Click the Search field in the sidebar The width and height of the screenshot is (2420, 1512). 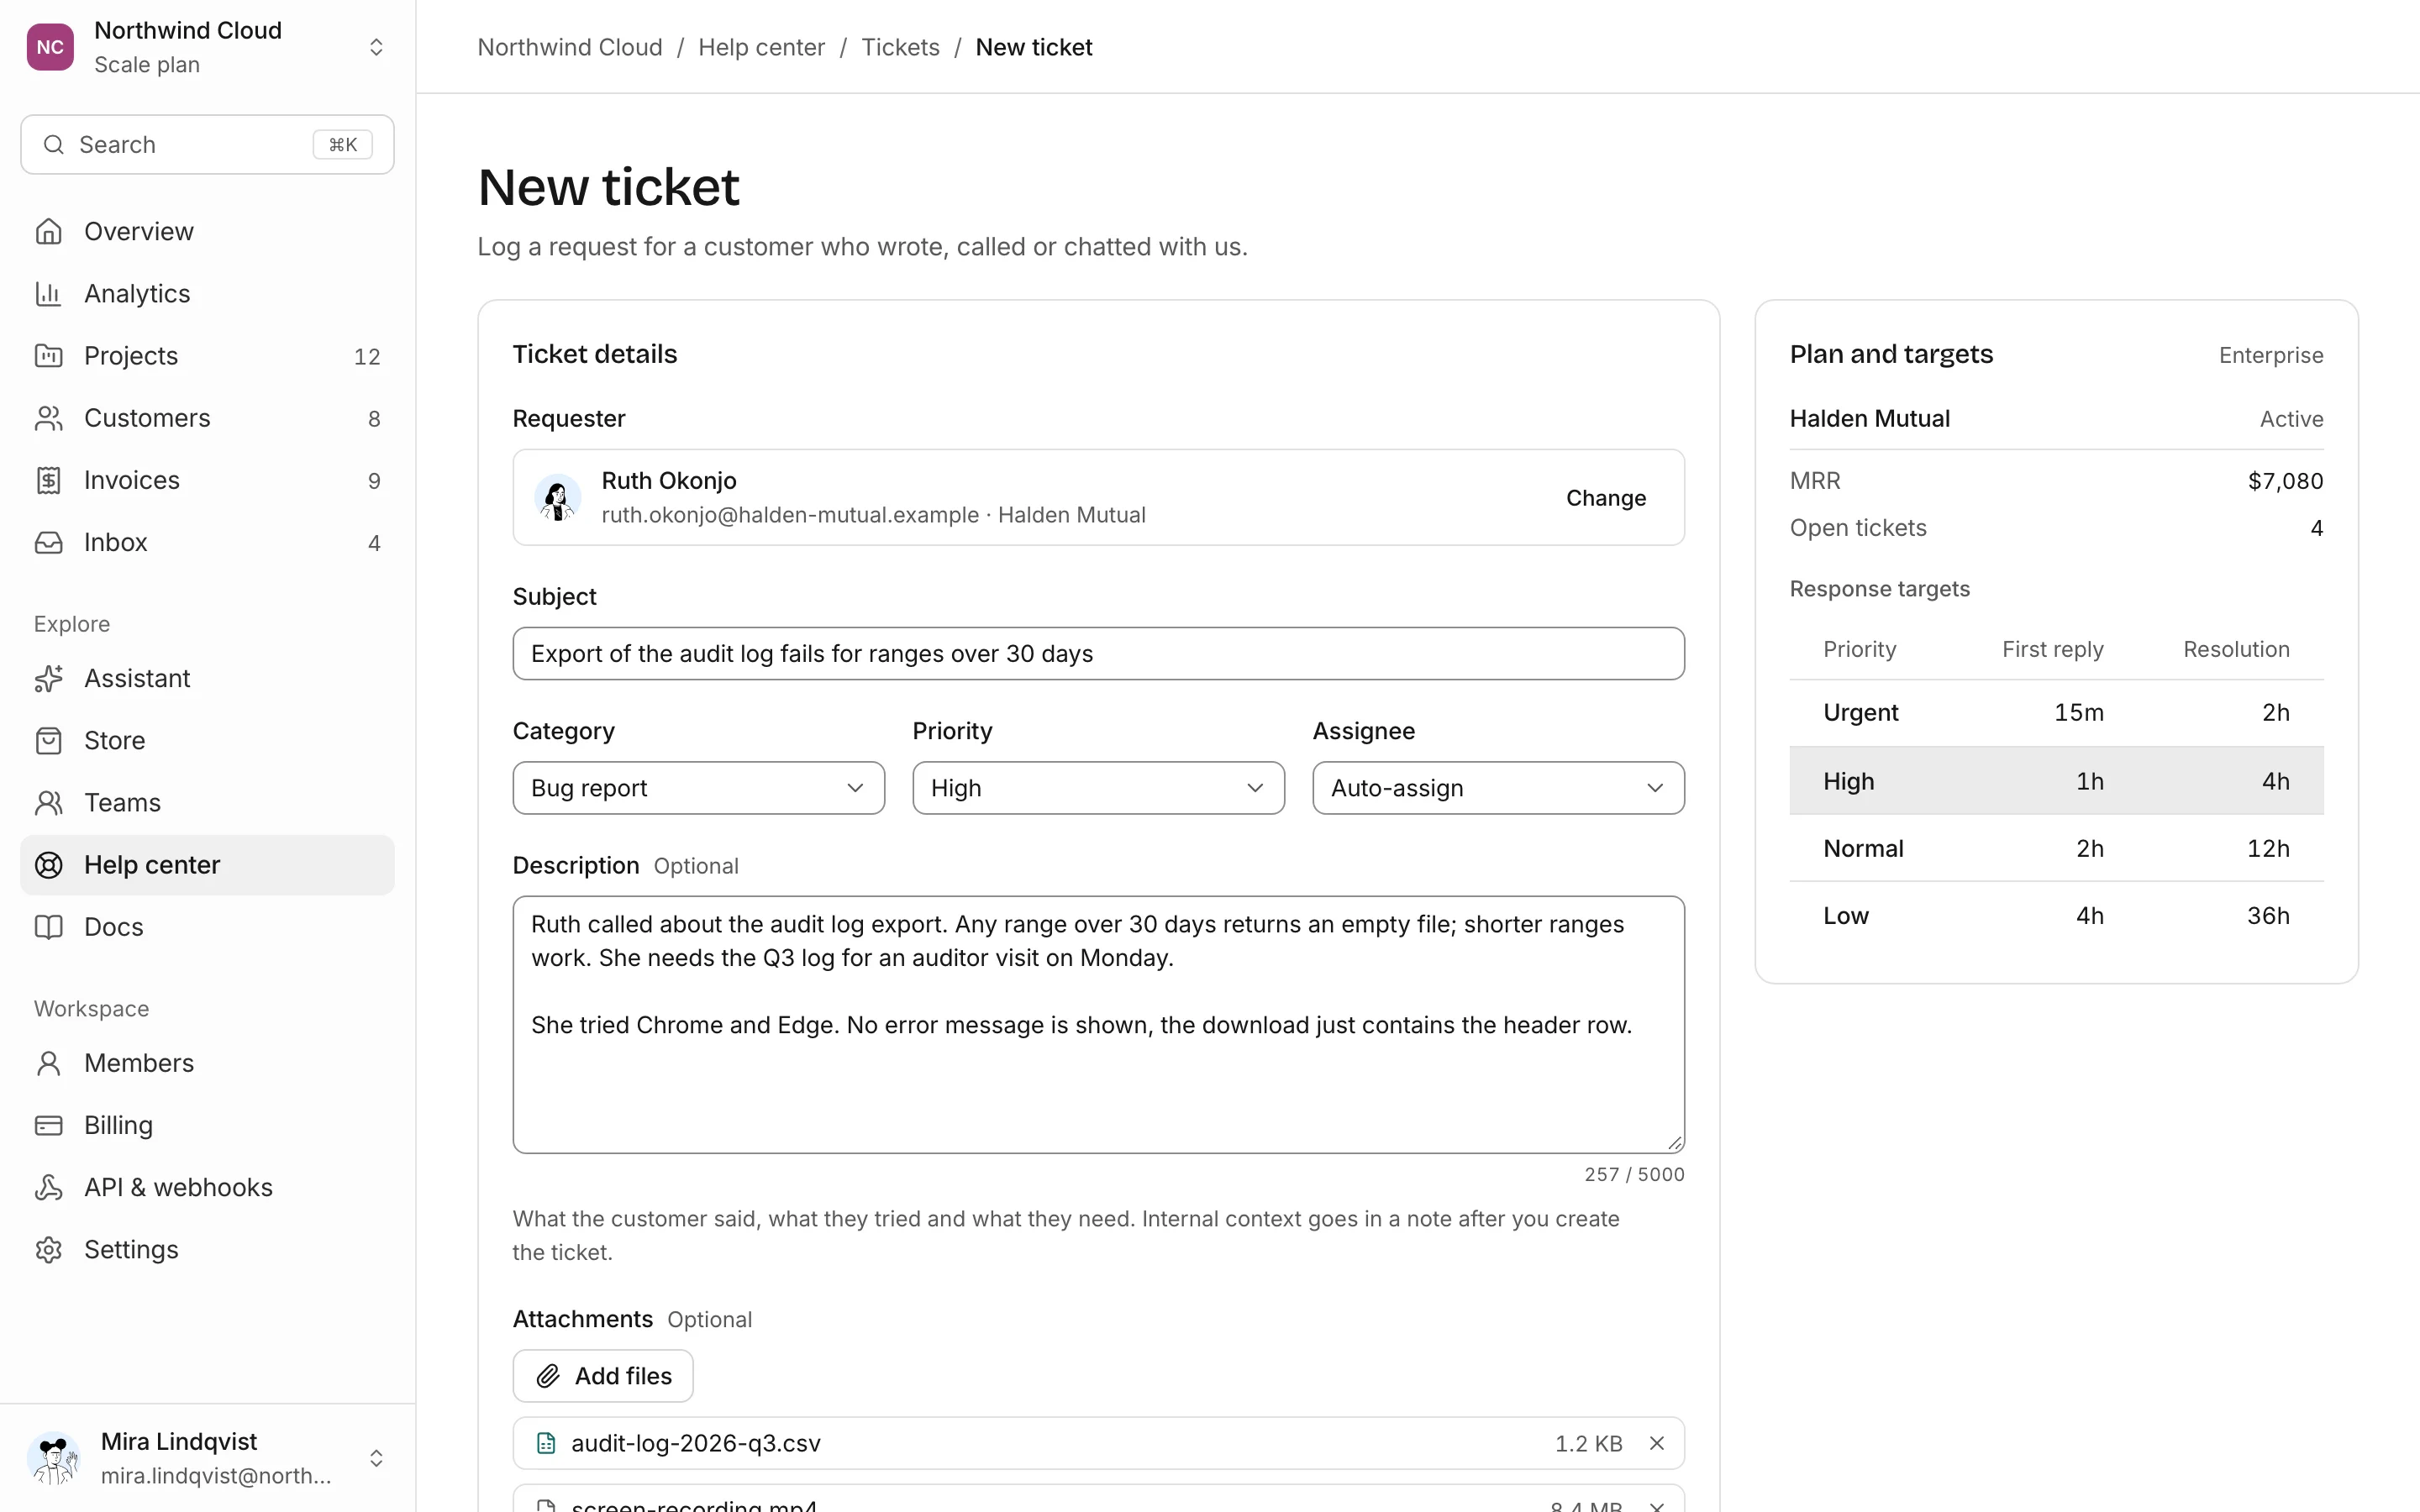(207, 144)
